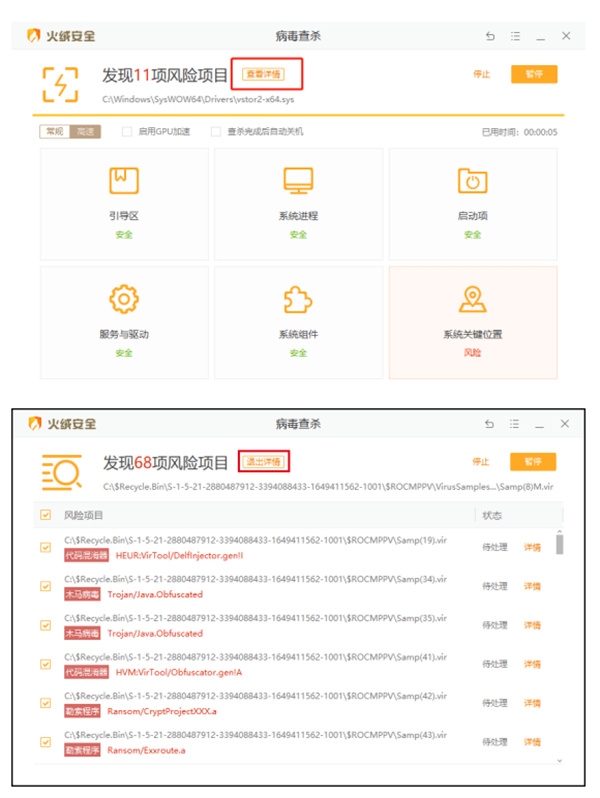Uncheck the Samp(43).vir row checkbox

pyautogui.click(x=46, y=742)
